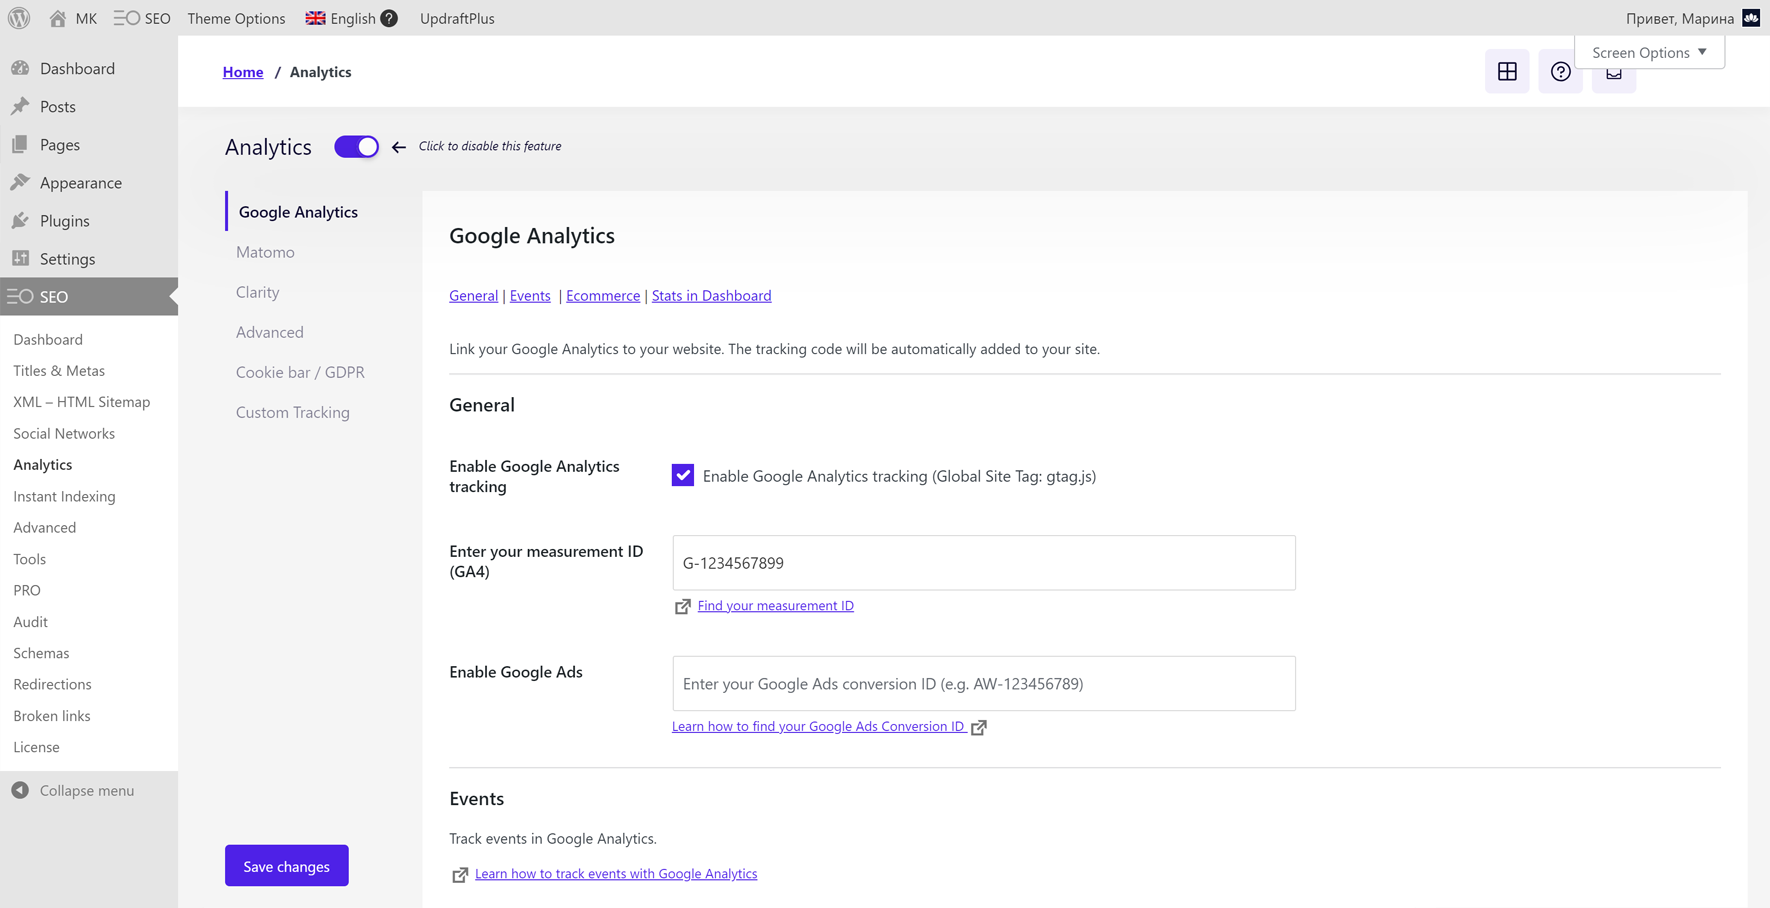
Task: Open PRO submenu item
Action: pos(27,590)
